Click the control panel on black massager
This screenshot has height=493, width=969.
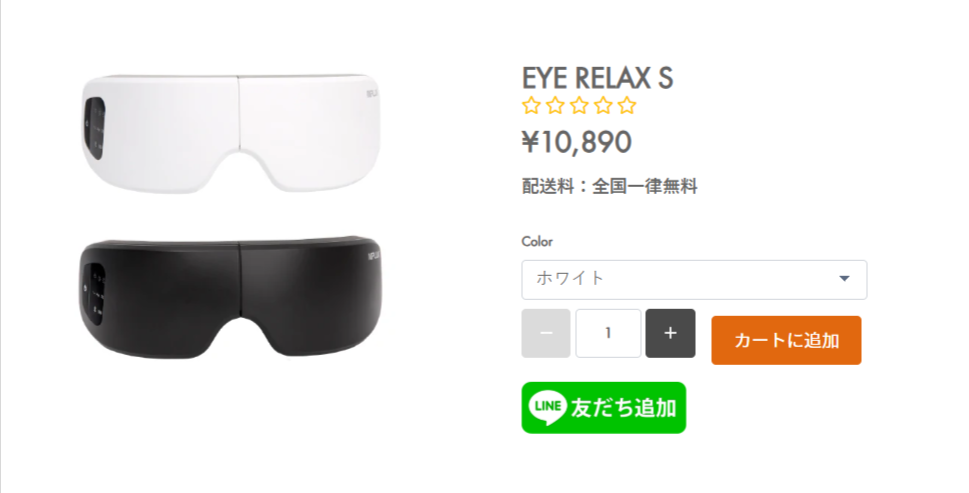click(95, 295)
